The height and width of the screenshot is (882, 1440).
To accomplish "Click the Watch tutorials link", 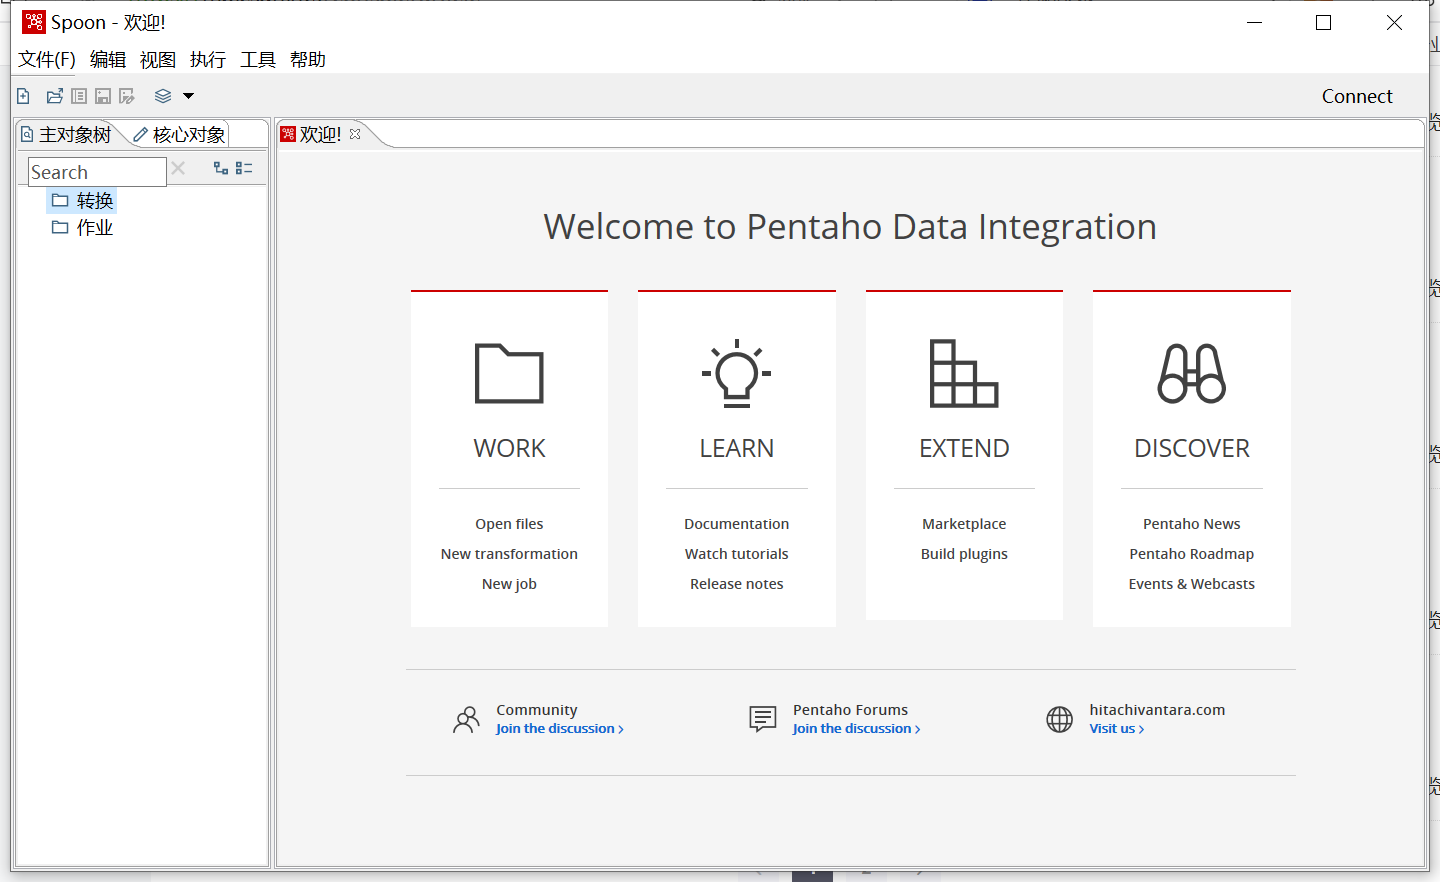I will [737, 554].
